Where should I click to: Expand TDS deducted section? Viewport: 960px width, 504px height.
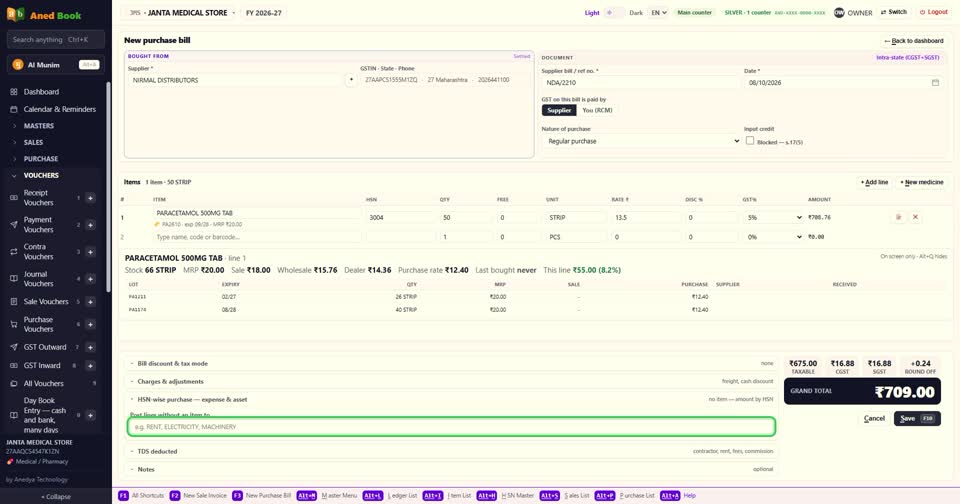(451, 451)
